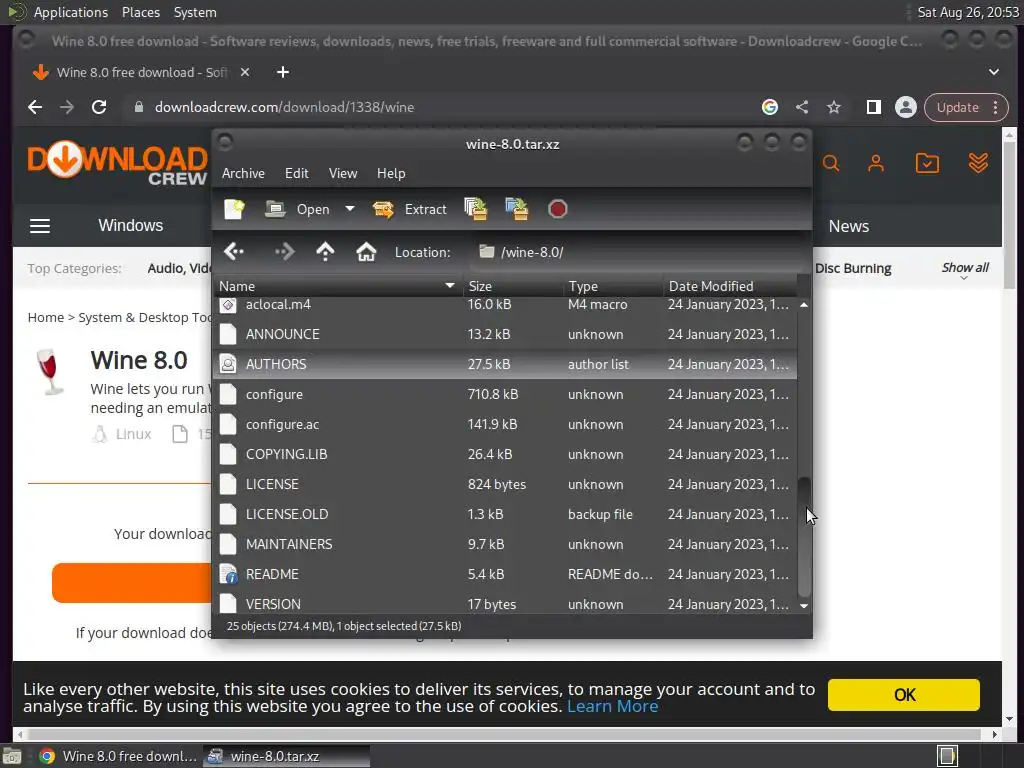Select the AUTHORS file
The image size is (1024, 768).
[x=505, y=364]
